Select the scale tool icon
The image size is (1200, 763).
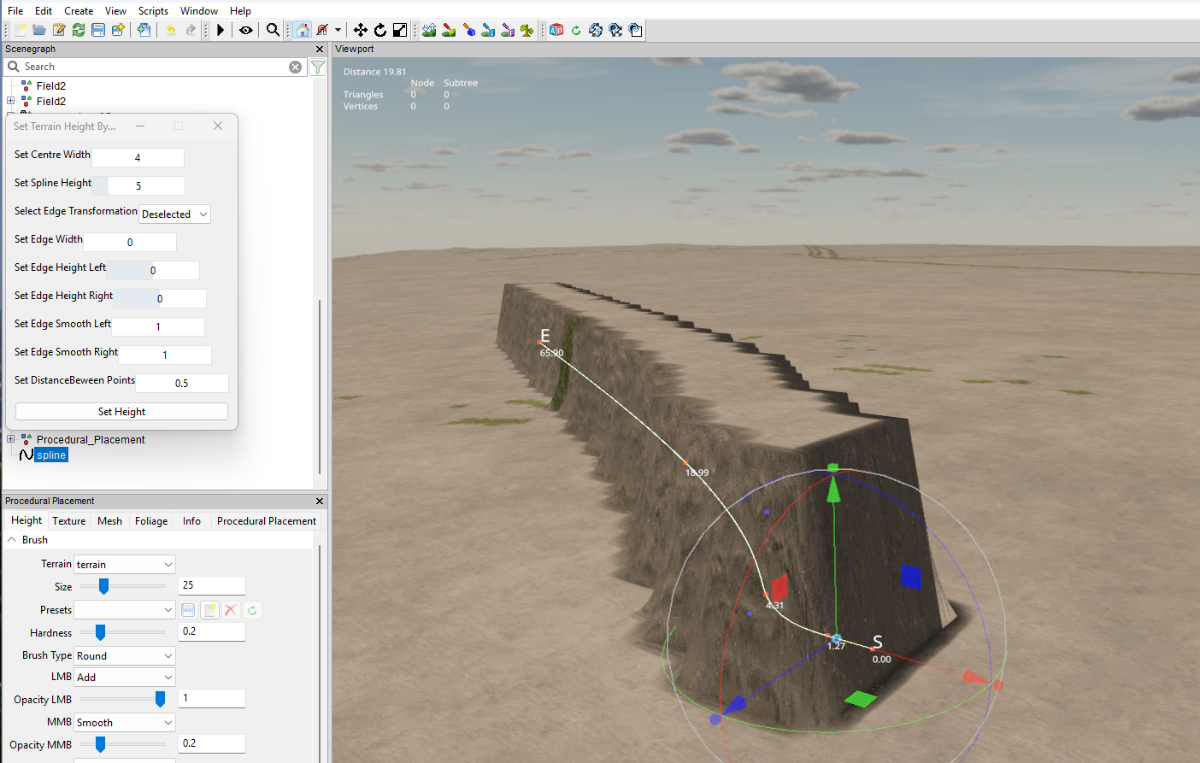tap(399, 30)
